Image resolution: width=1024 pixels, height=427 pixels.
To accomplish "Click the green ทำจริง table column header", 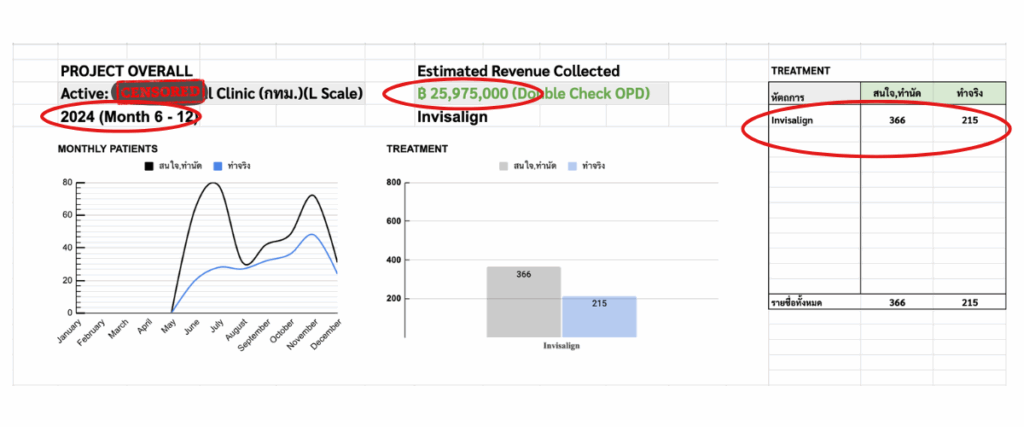I will tap(969, 92).
